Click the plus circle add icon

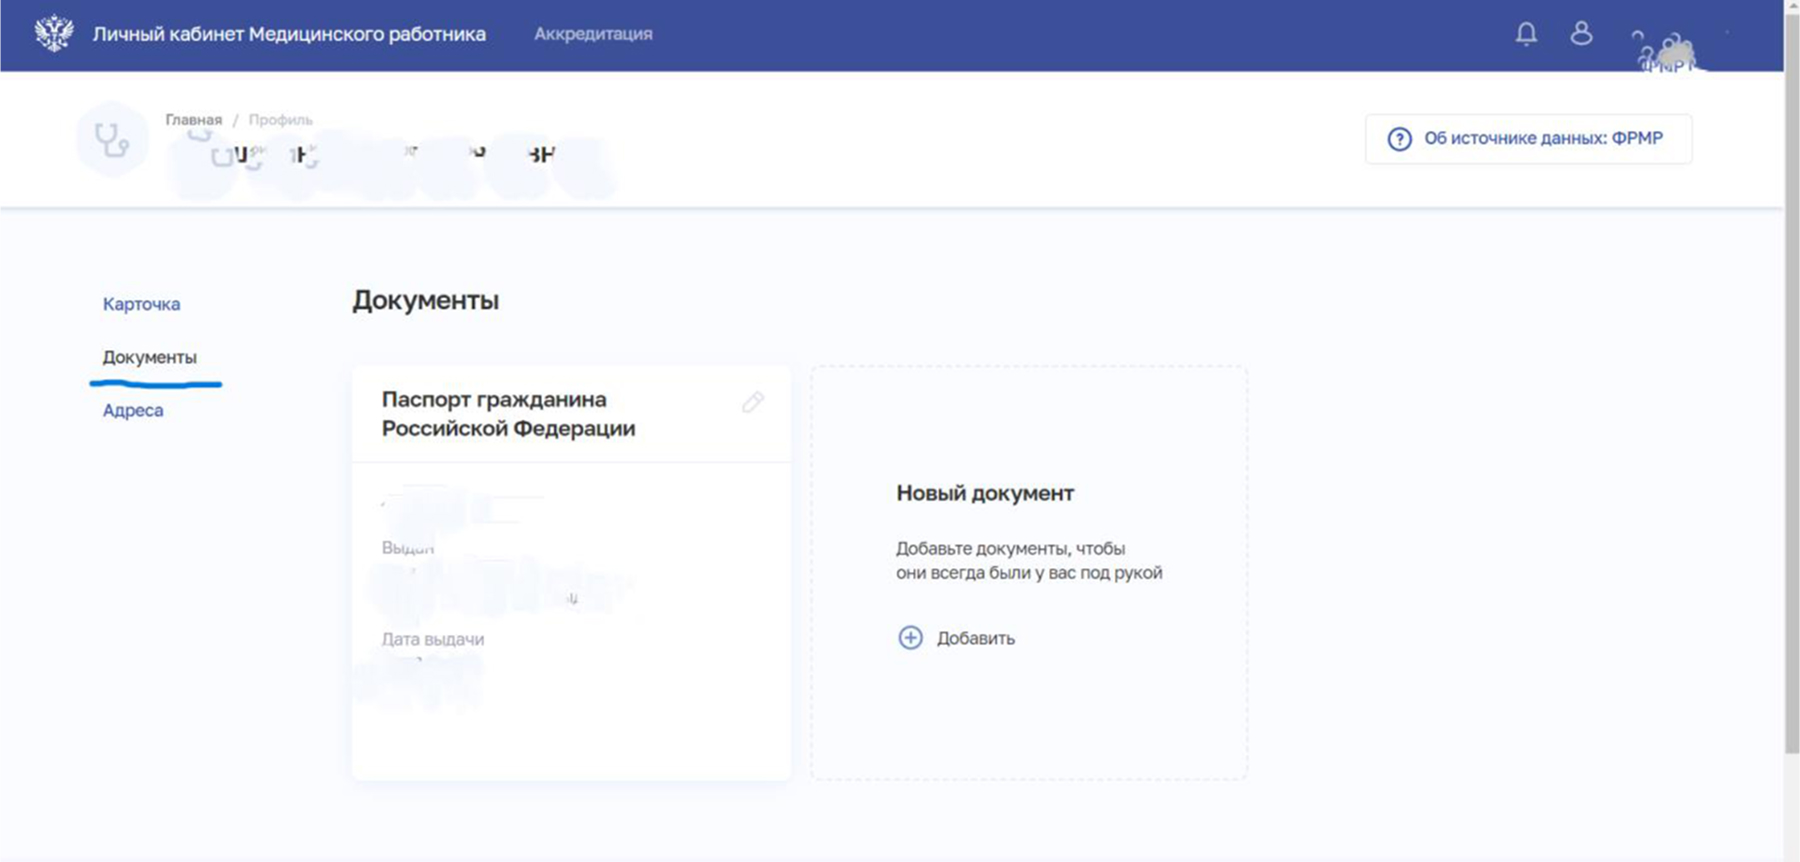click(910, 638)
